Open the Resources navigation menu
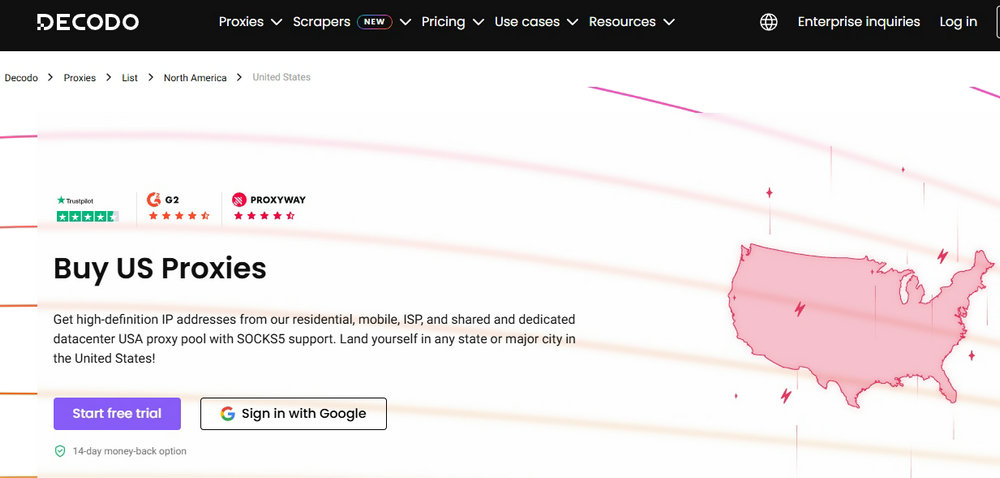1000x478 pixels. [622, 22]
